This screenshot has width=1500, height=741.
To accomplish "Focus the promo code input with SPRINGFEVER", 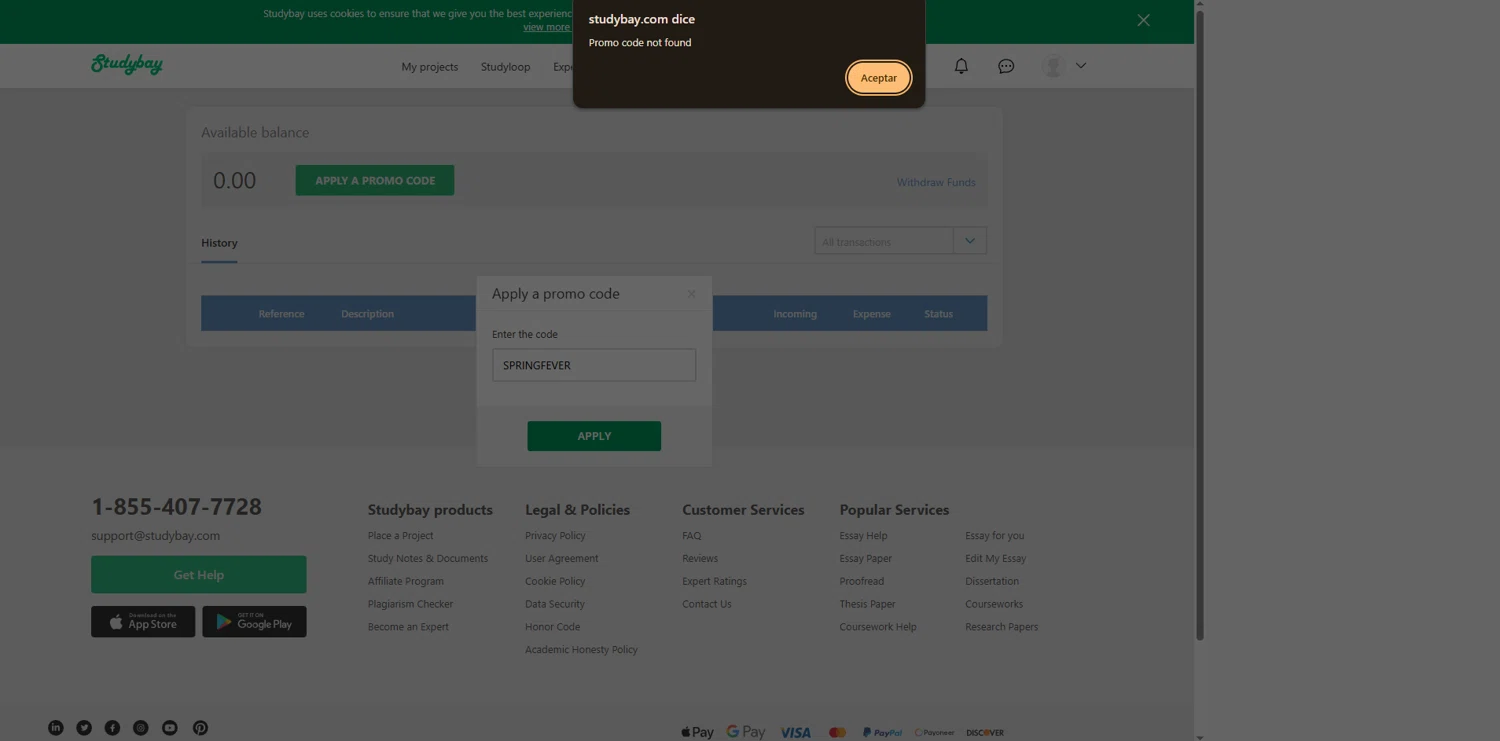I will click(x=594, y=365).
